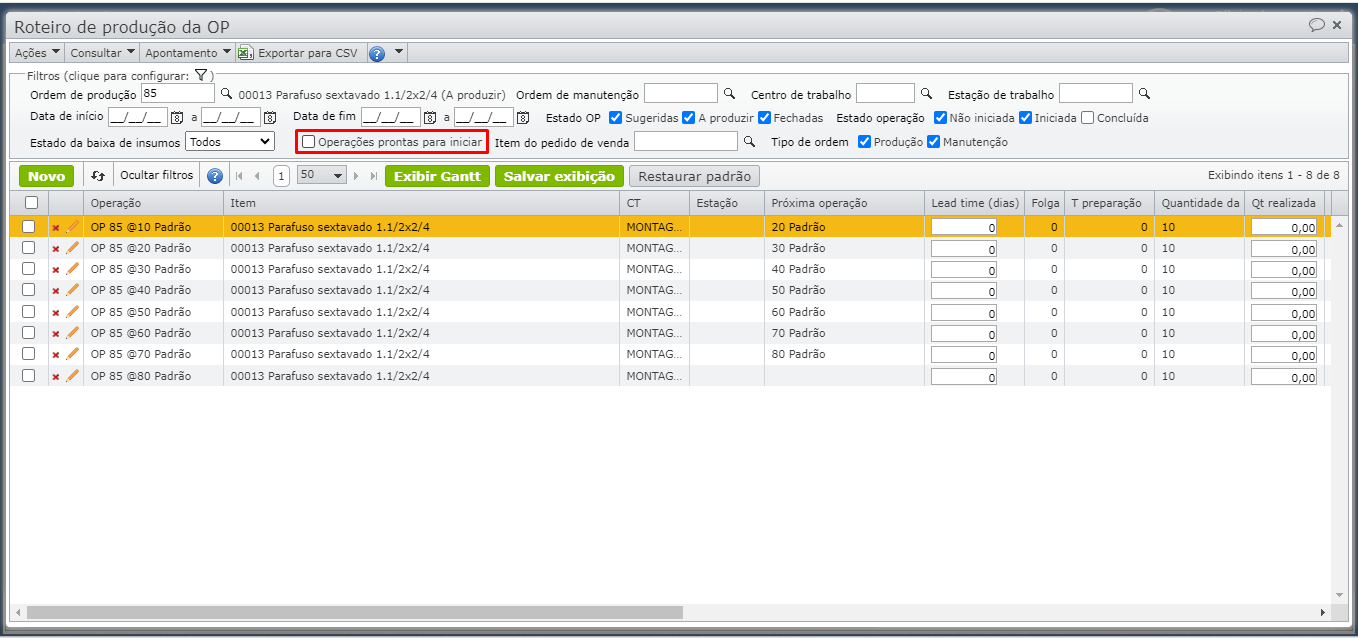Open the Estado da baixa de insumos dropdown
Viewport: 1358px width, 638px height.
coord(230,142)
